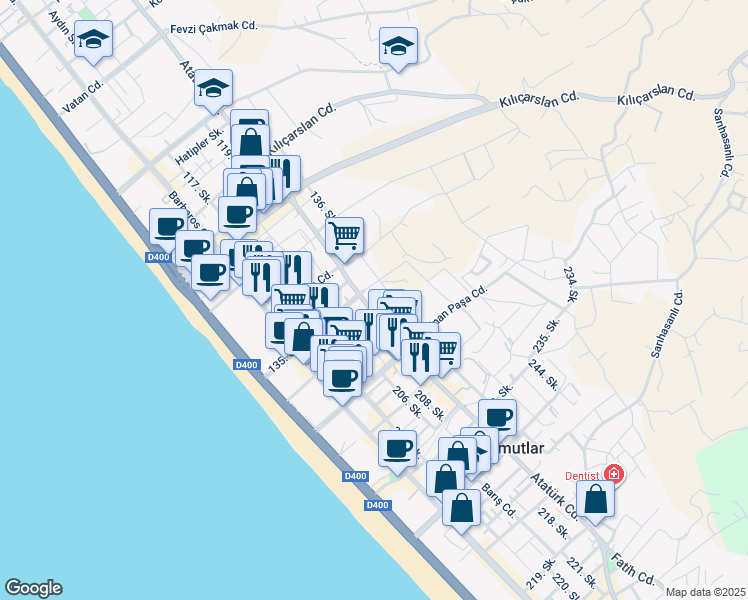Click the Dentist place label

point(582,476)
